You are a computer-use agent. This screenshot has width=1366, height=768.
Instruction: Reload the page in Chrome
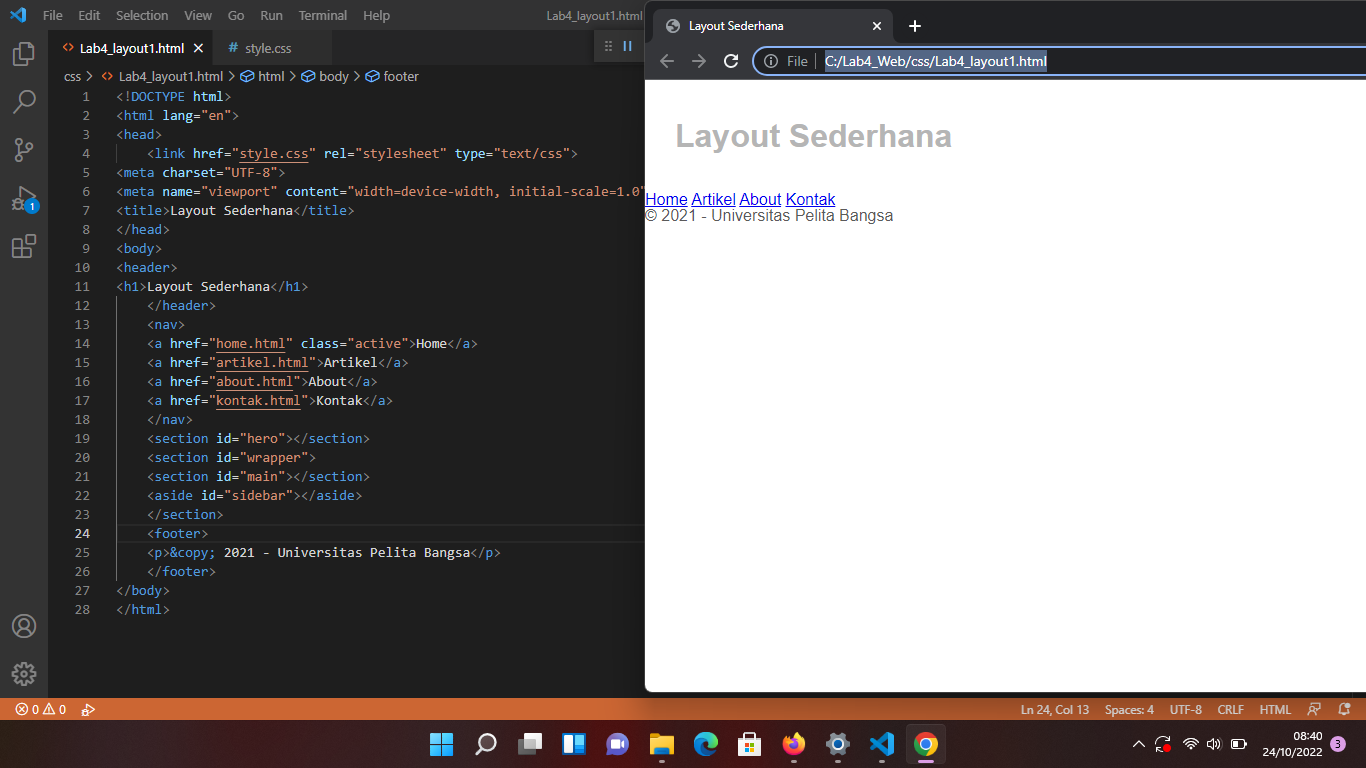[x=731, y=60]
